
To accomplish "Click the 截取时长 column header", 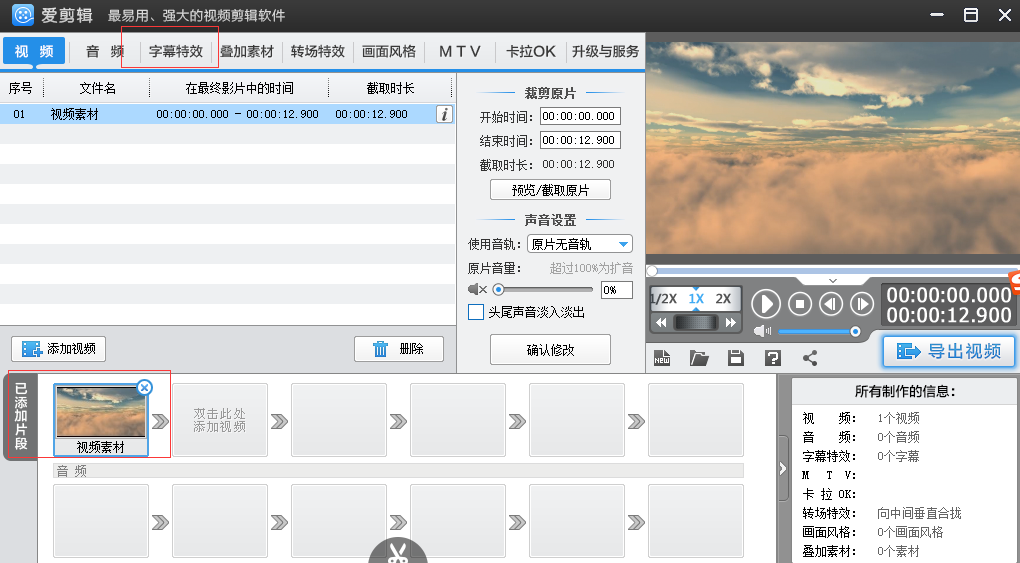I will (x=390, y=88).
